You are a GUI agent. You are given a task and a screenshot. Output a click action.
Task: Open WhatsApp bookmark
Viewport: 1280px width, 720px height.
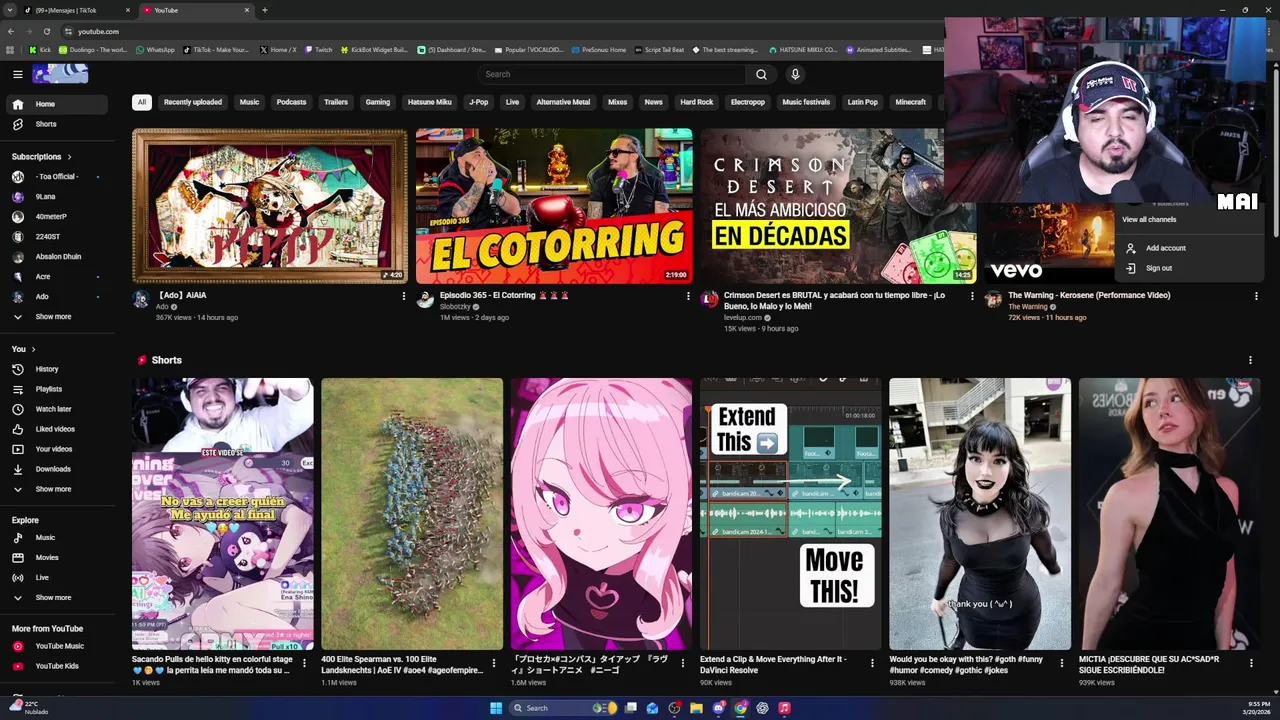pyautogui.click(x=154, y=49)
